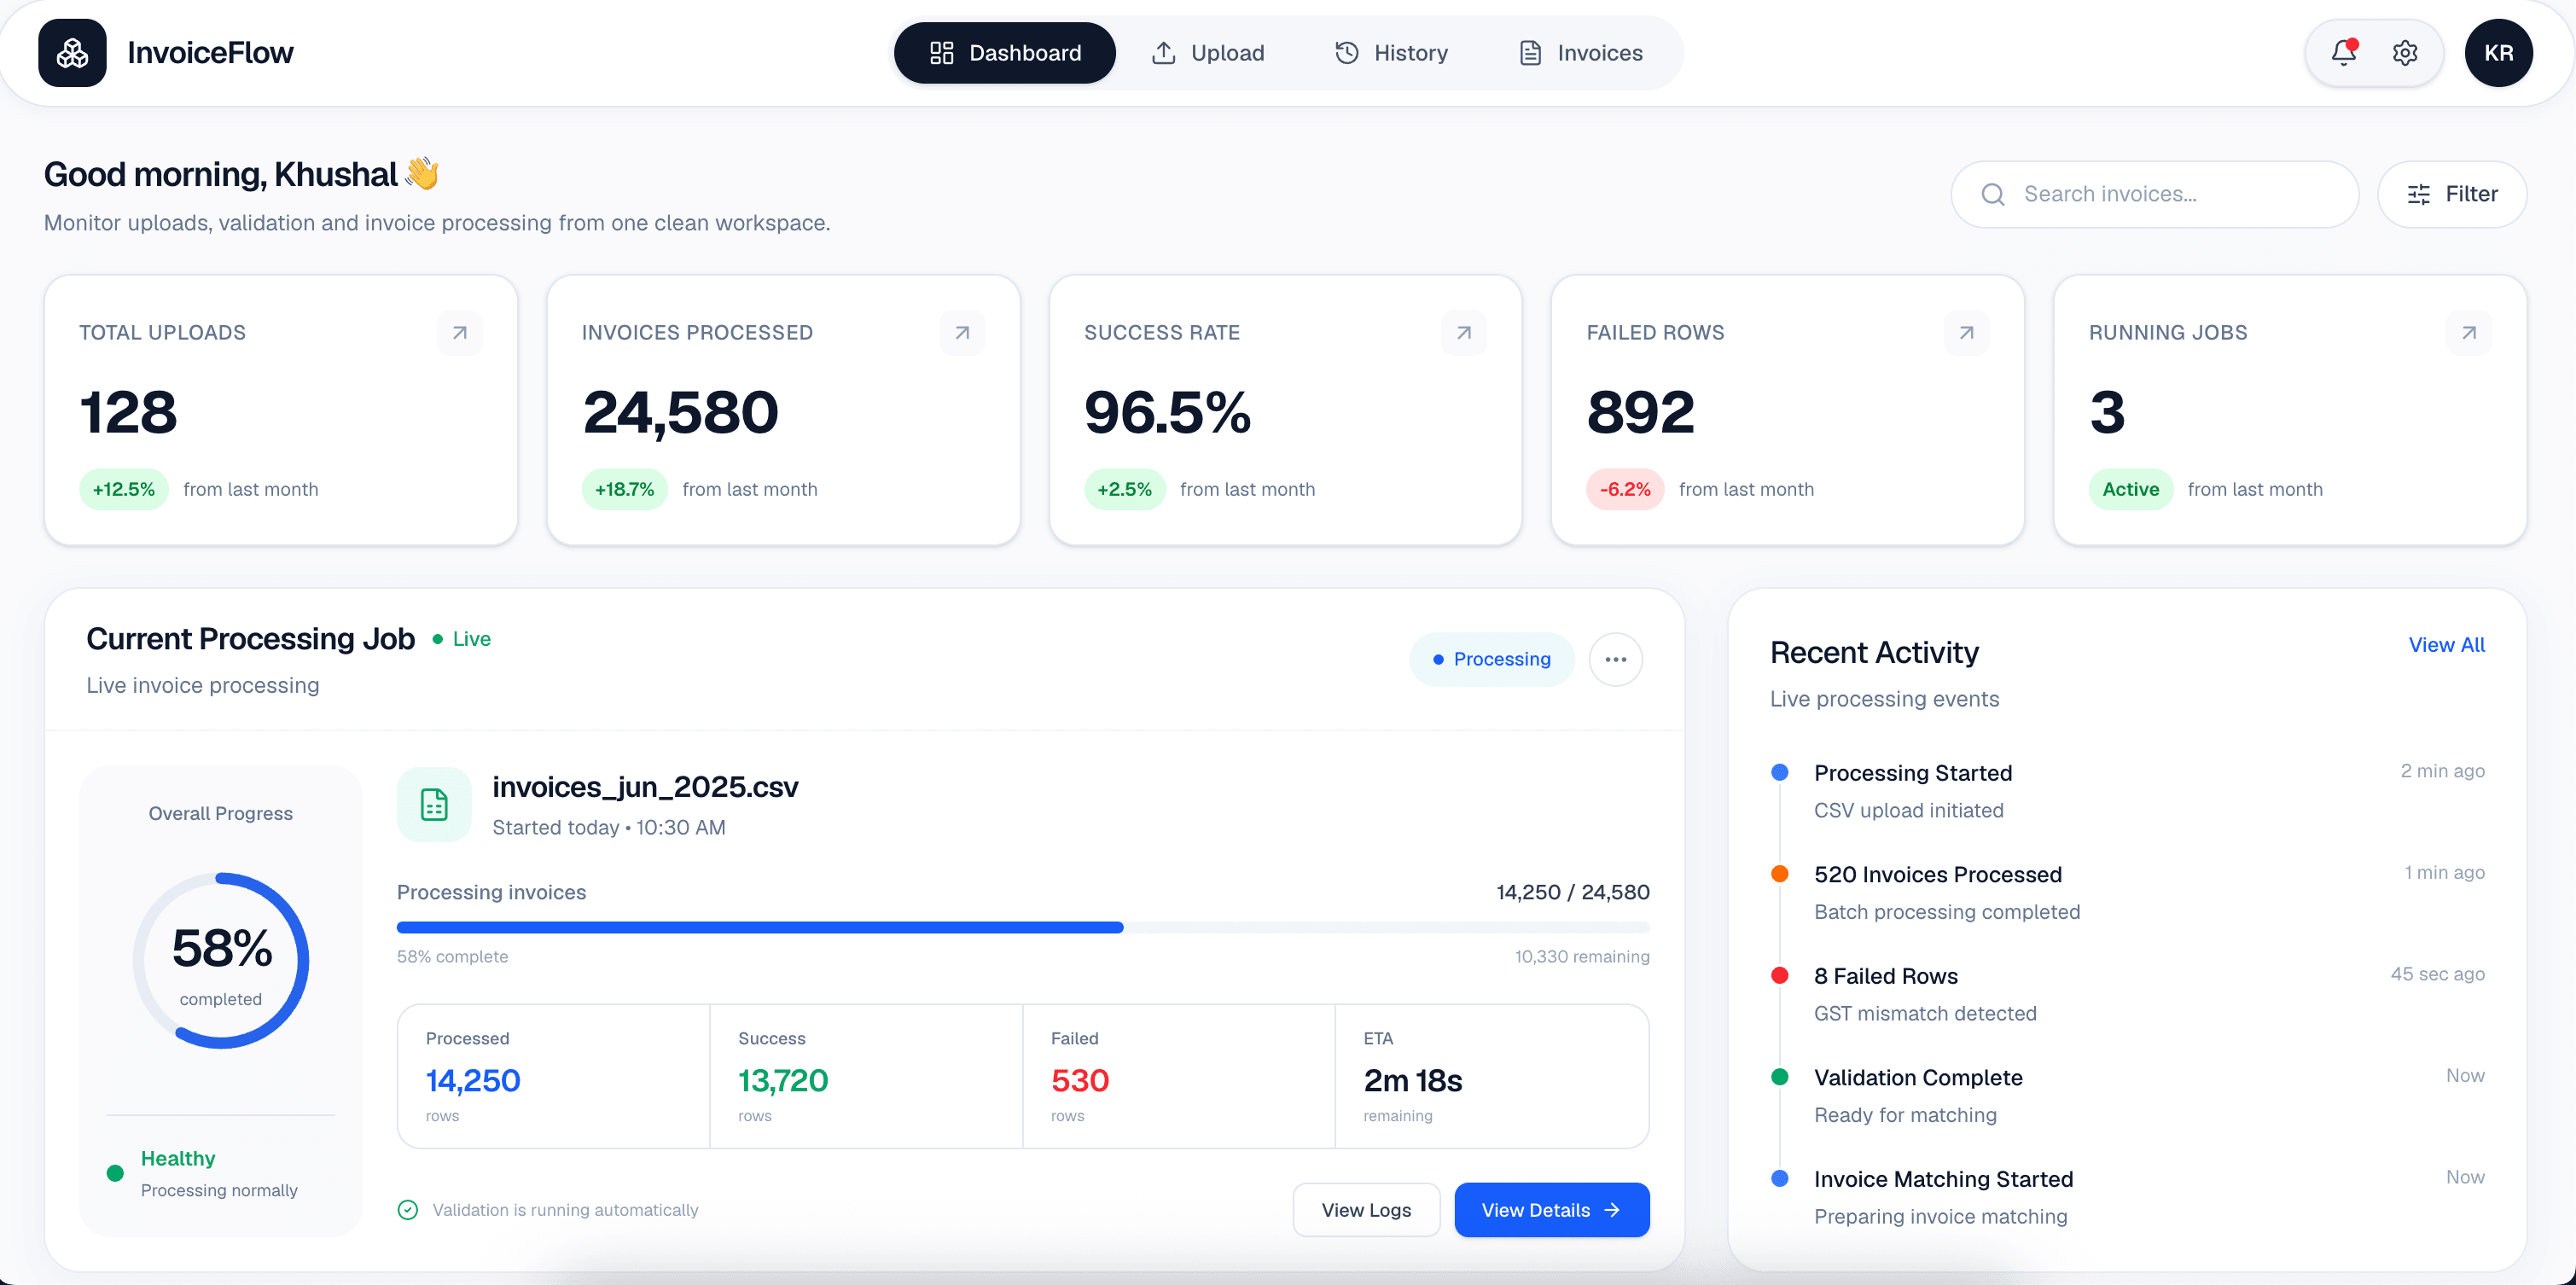Screen dimensions: 2576x1285
Task: Go to the Dashboard tab
Action: [x=1004, y=53]
